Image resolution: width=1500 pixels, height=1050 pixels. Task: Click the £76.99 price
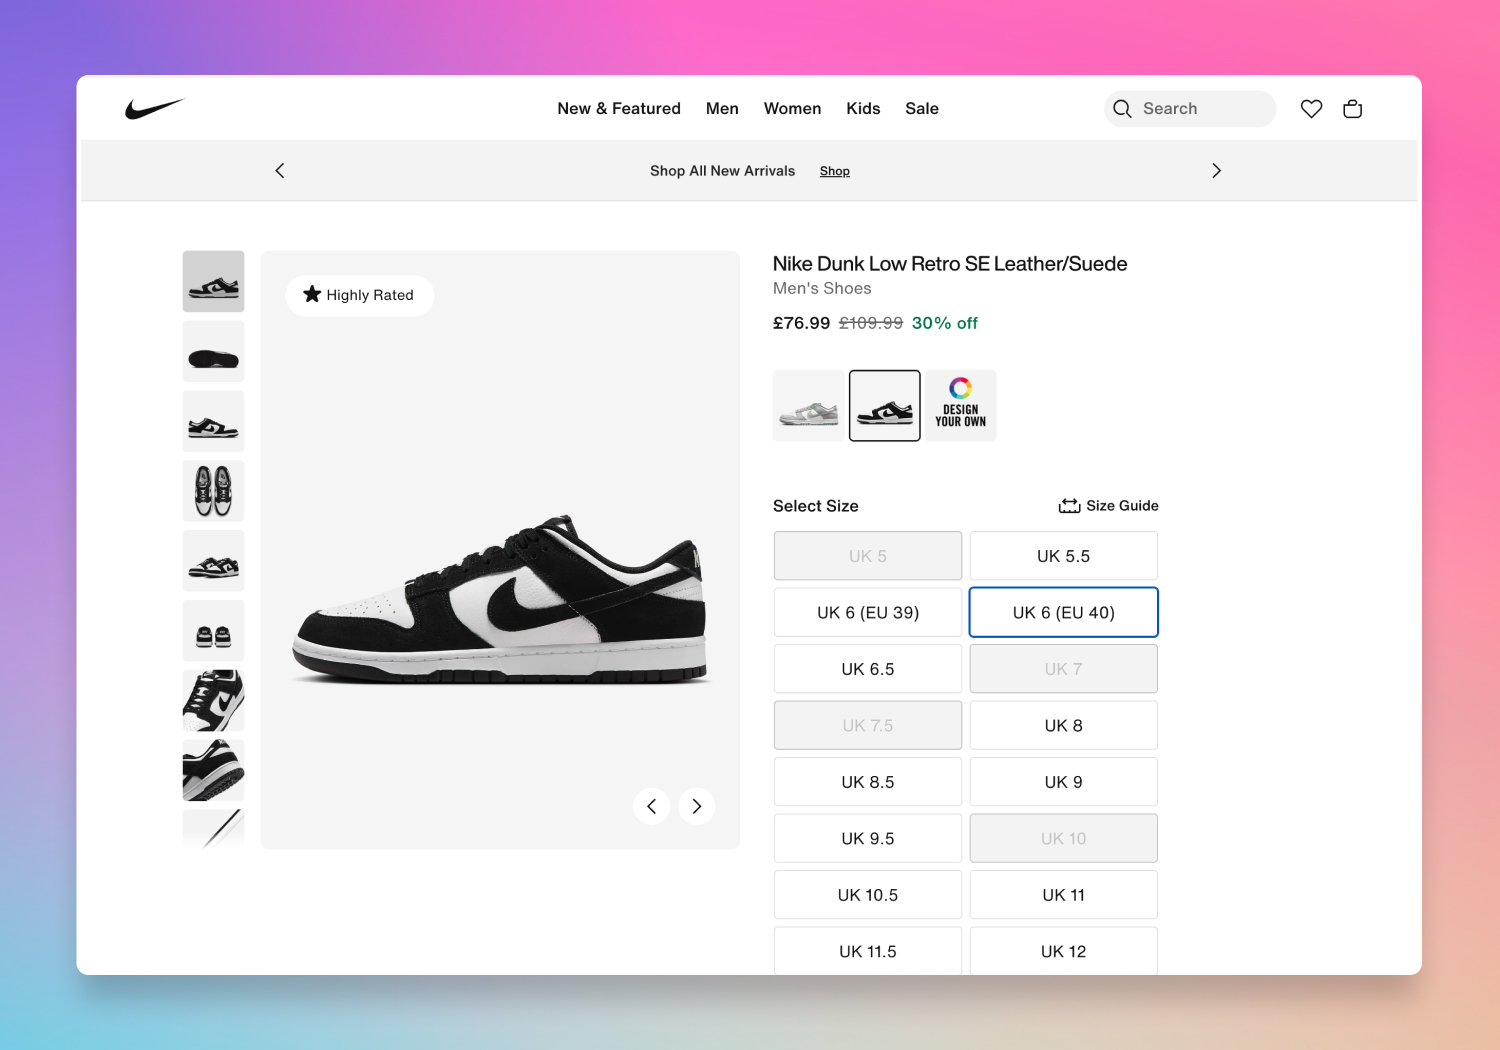(x=802, y=323)
